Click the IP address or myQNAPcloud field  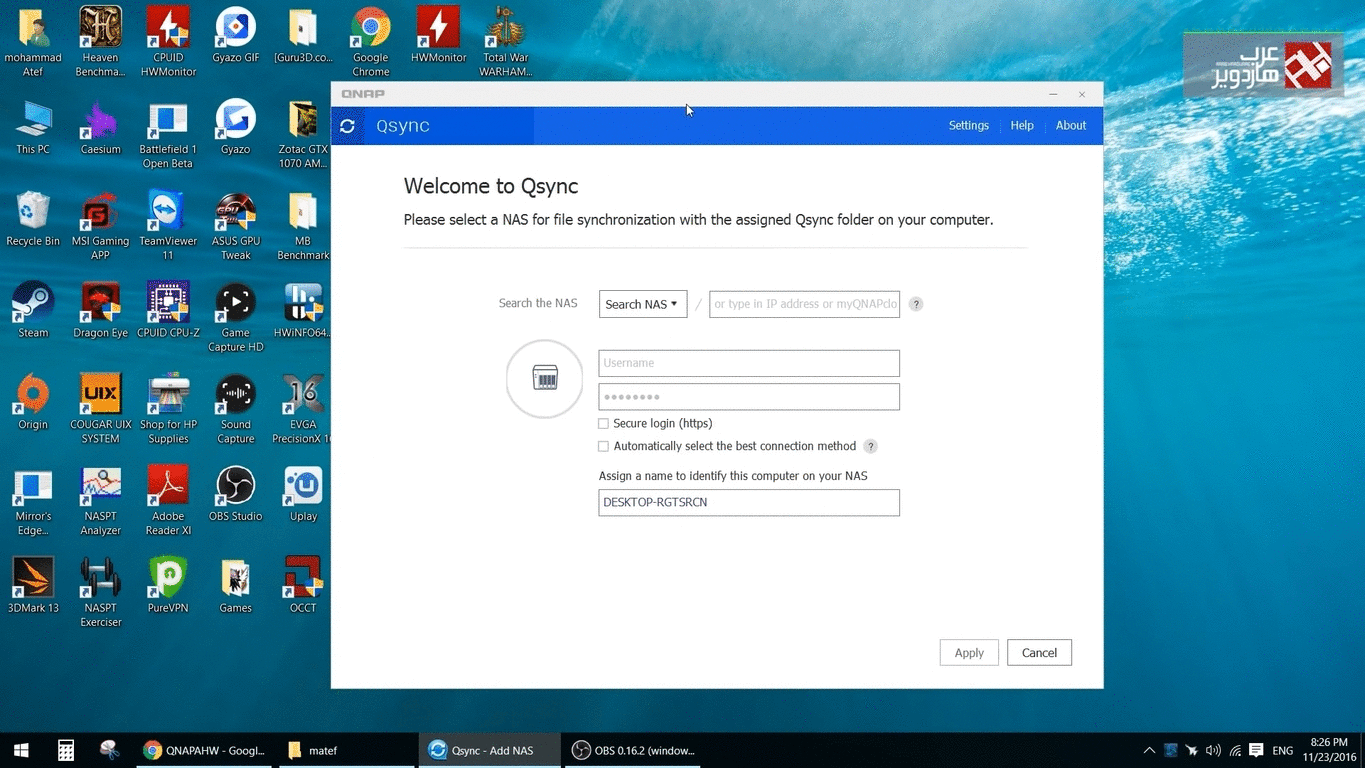(x=804, y=304)
